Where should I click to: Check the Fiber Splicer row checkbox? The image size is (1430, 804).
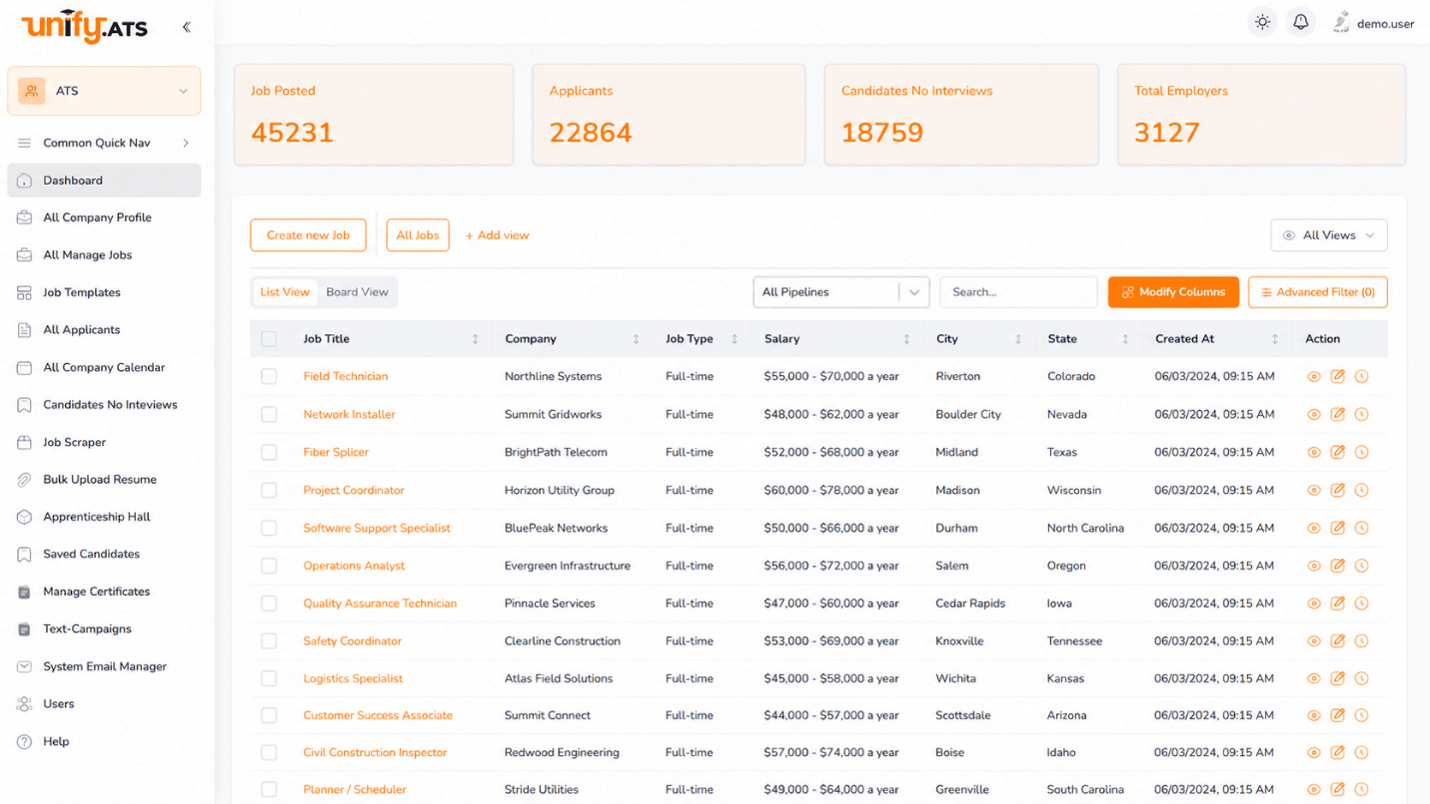[269, 453]
